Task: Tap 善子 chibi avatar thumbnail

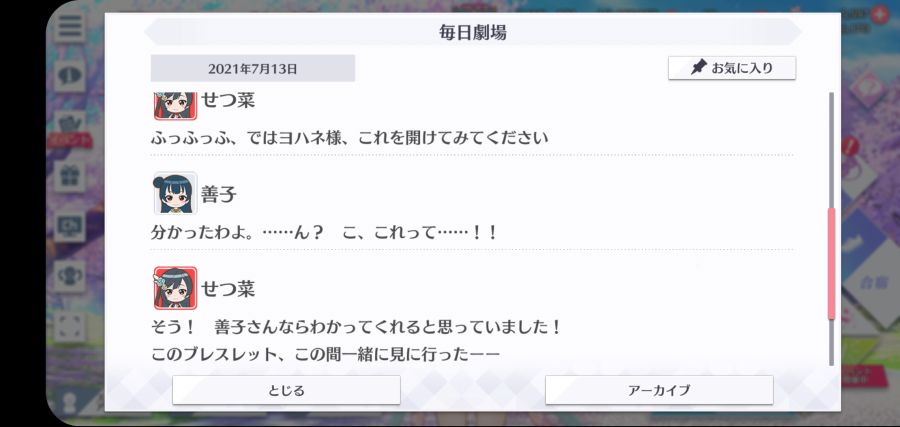Action: [x=176, y=193]
